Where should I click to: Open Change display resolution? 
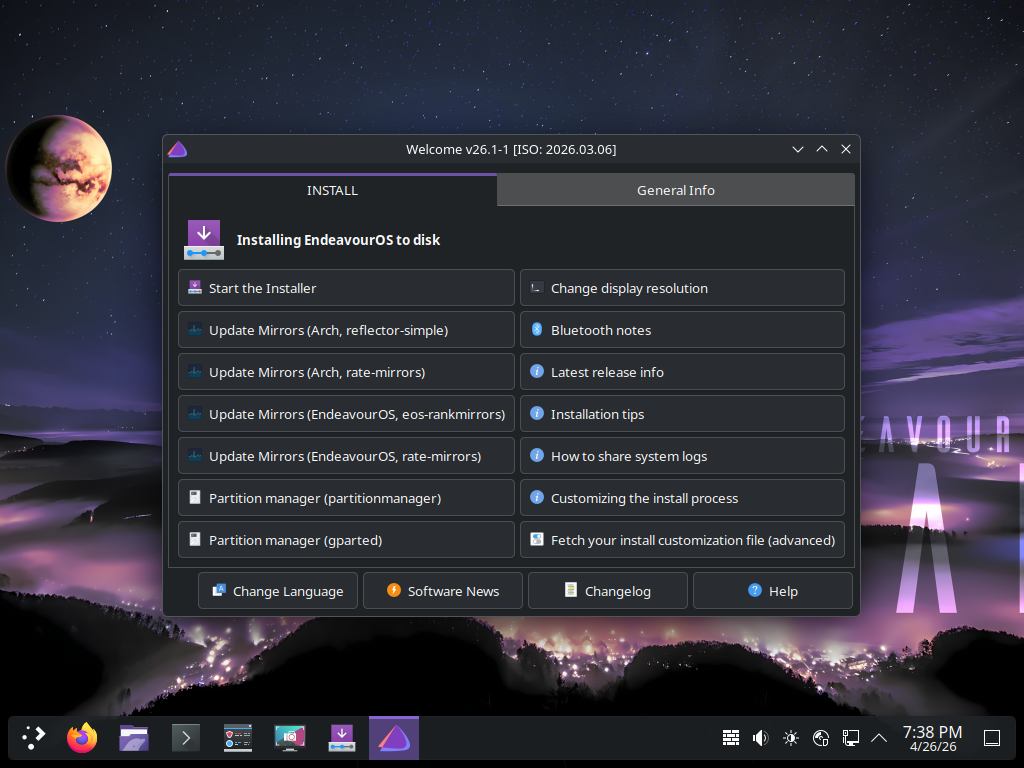point(682,288)
